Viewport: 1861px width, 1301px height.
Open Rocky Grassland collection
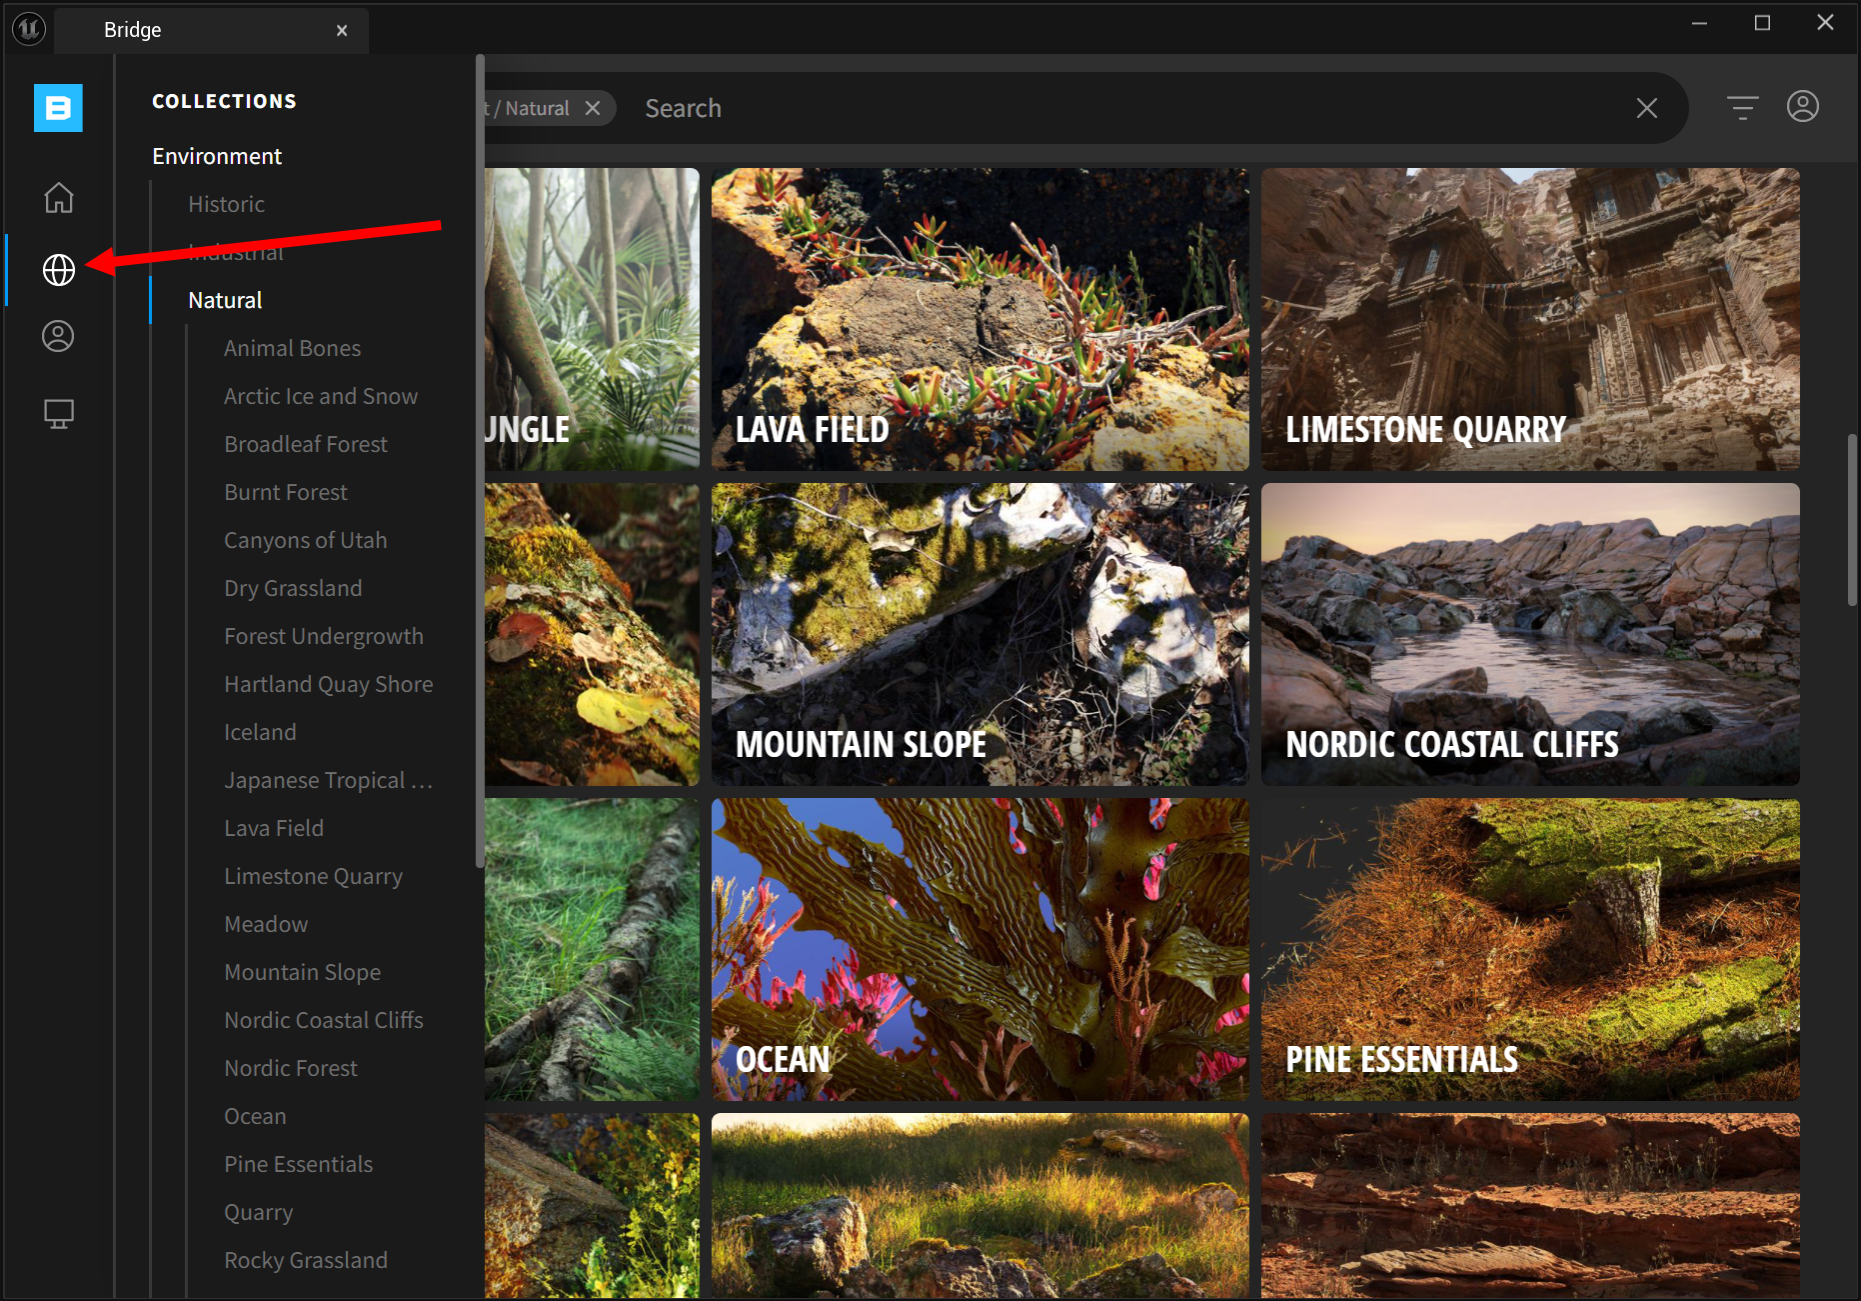click(306, 1260)
